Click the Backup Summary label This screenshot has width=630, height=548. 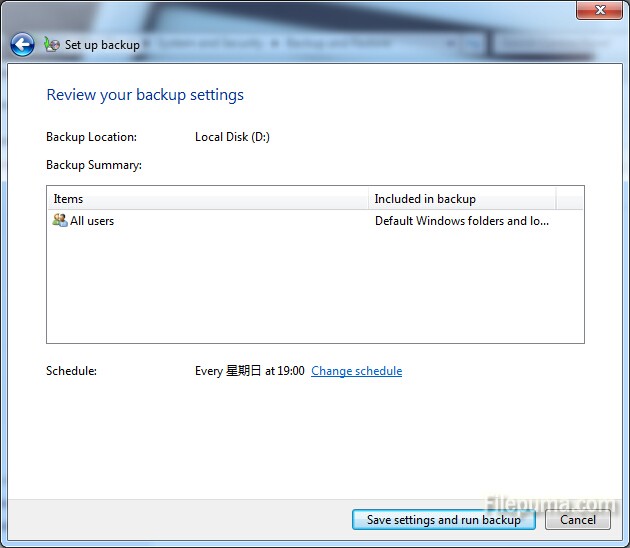pos(94,165)
